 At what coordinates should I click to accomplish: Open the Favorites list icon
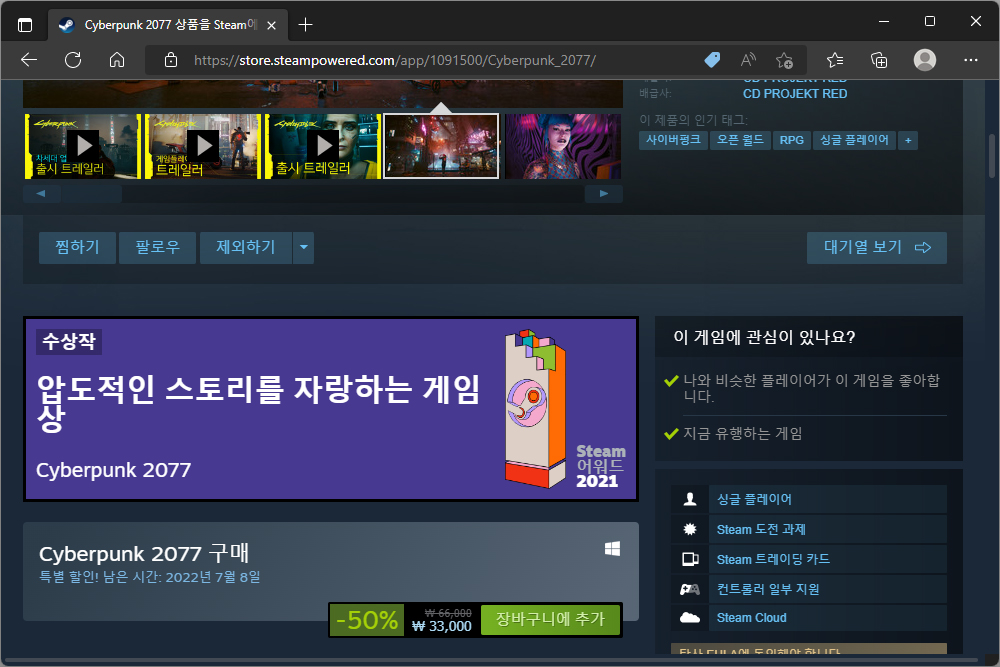pos(835,60)
